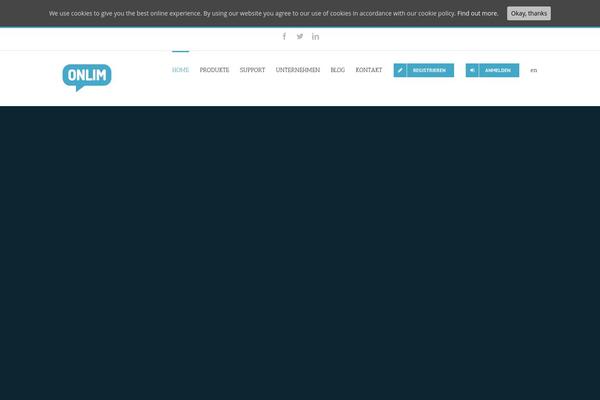Open the PRODUKTE menu
The image size is (600, 400).
214,70
